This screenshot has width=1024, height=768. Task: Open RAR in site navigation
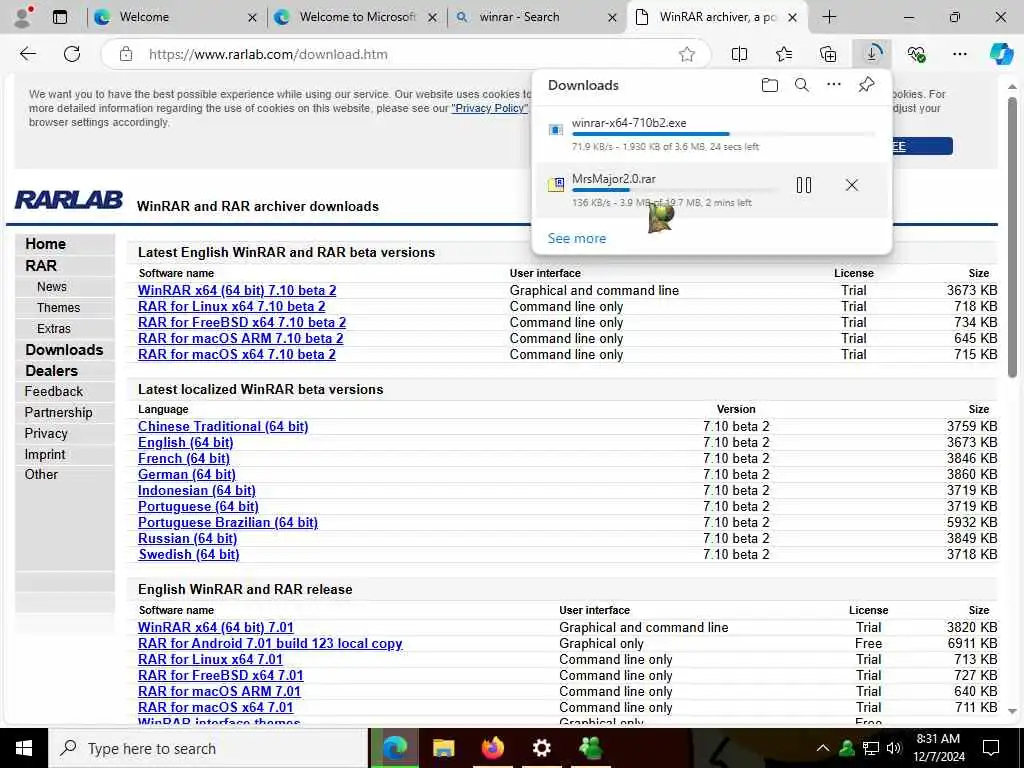coord(40,266)
